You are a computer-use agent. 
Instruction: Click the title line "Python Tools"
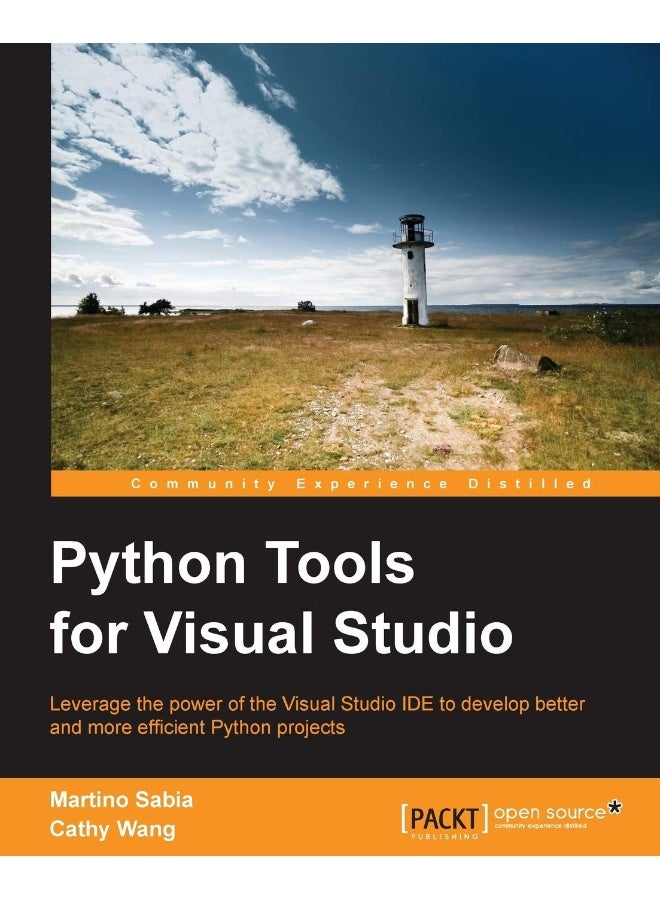pos(232,566)
